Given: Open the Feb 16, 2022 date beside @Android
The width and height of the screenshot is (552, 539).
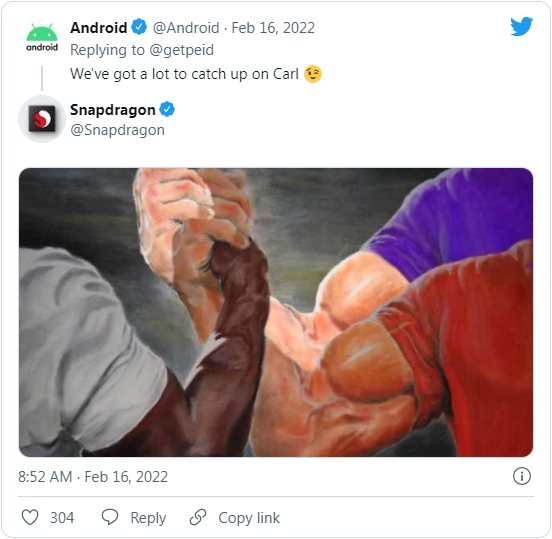Looking at the screenshot, I should (273, 28).
